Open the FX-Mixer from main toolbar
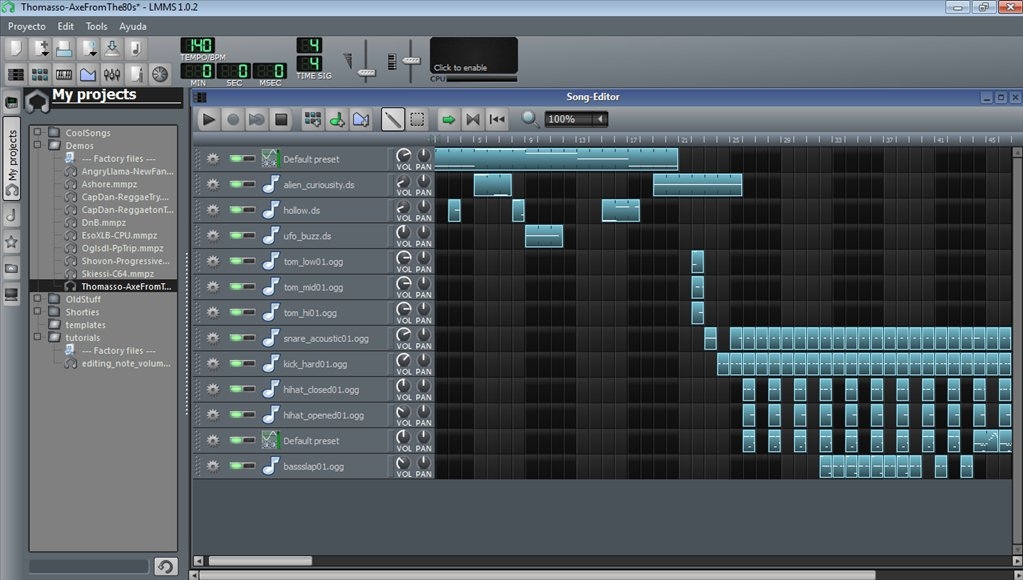The width and height of the screenshot is (1023, 580). (111, 74)
